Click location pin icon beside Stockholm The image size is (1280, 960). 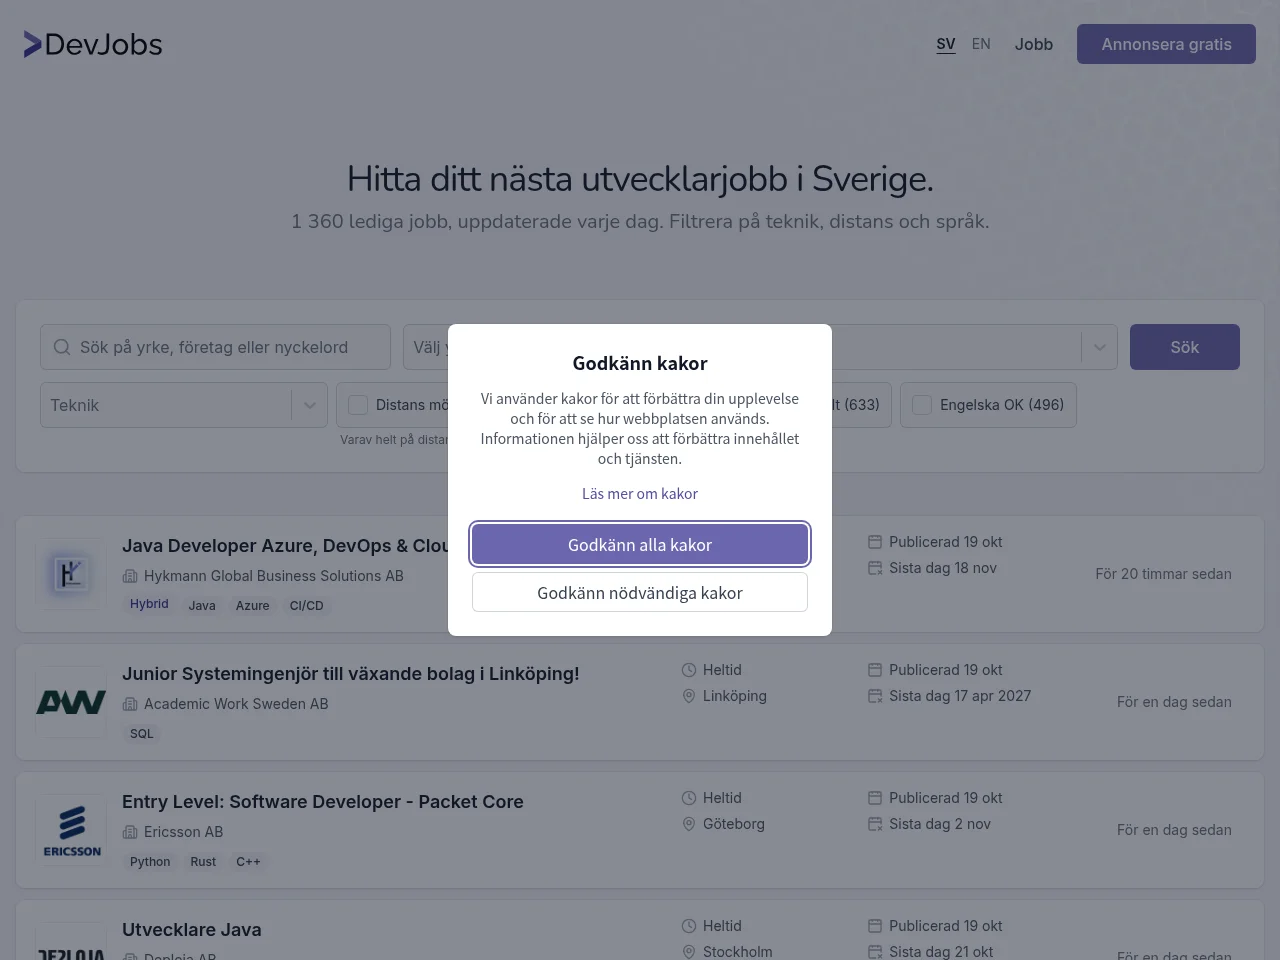pos(689,952)
